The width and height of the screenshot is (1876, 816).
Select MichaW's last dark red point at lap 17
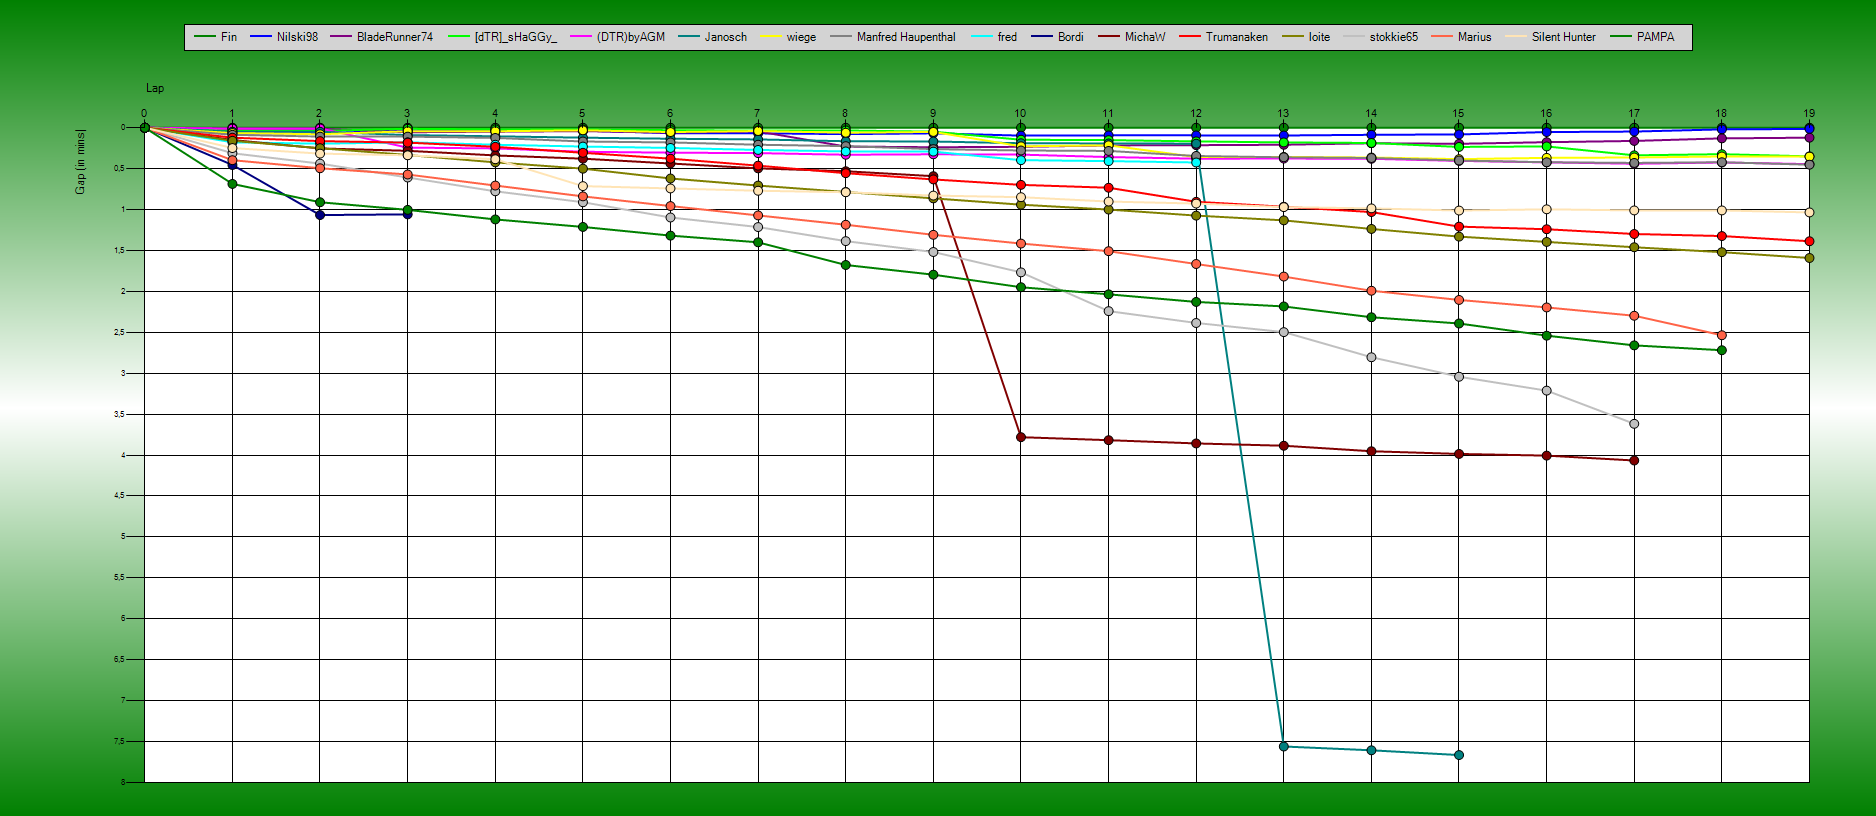1634,460
